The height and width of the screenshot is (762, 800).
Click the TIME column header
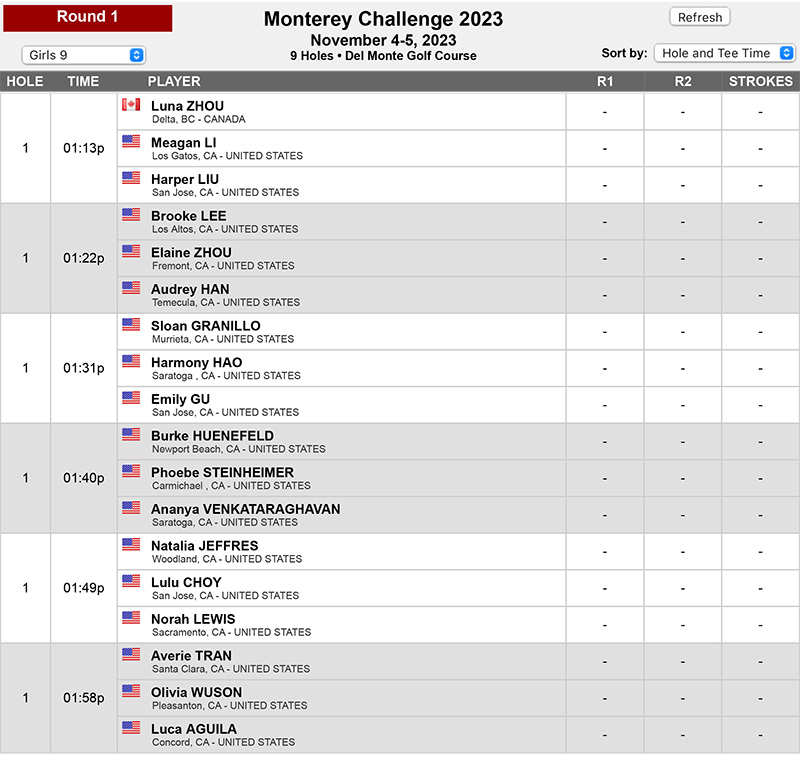(83, 82)
